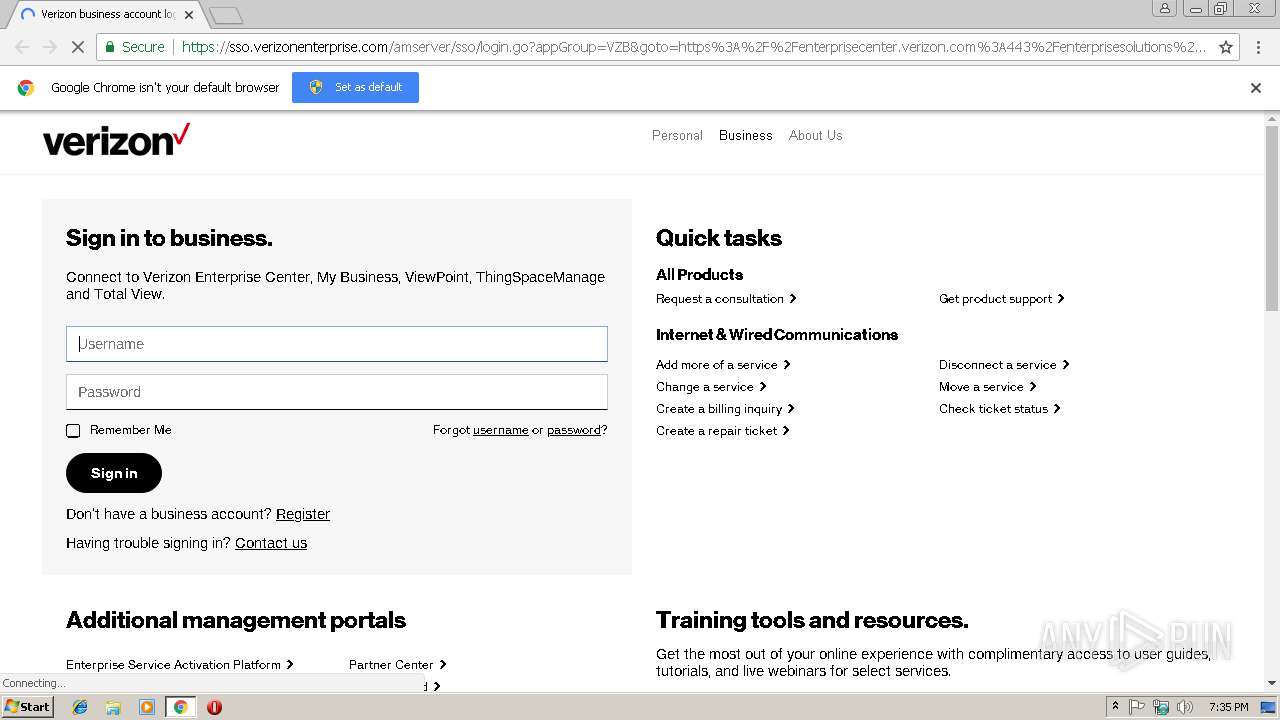Select Add more of a service
1280x720 pixels.
723,365
